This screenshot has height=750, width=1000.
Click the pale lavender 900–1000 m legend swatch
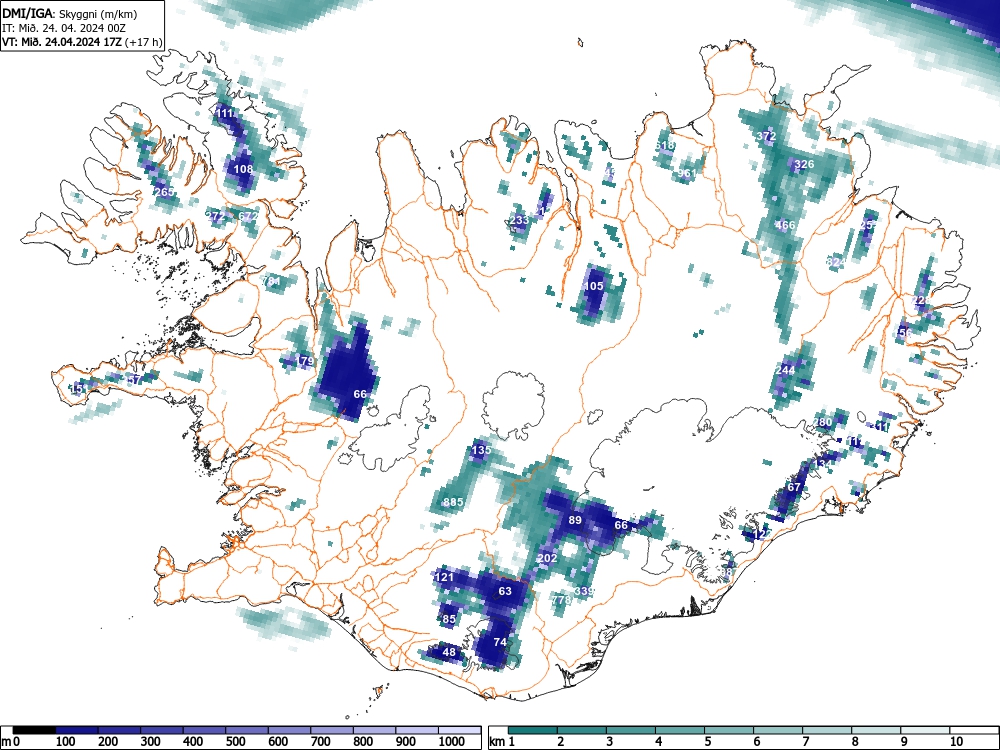click(417, 730)
